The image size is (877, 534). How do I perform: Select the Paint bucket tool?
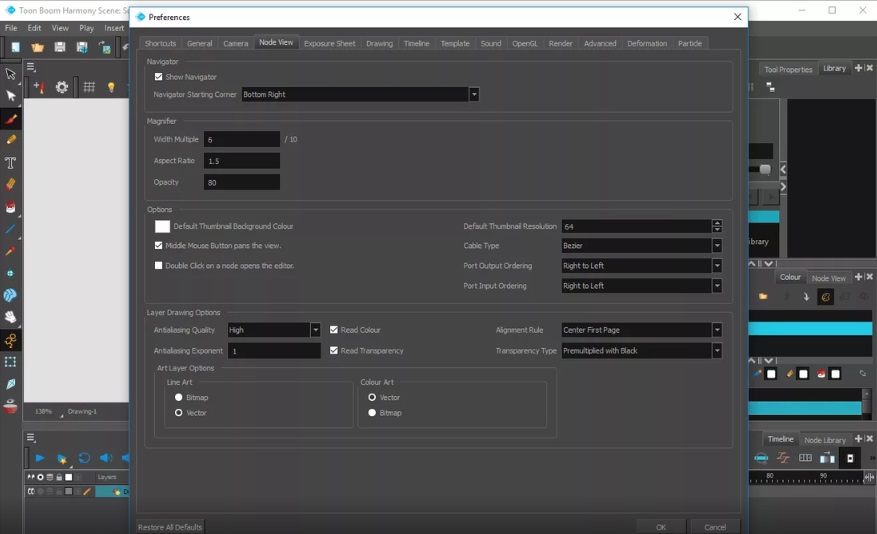(x=11, y=207)
